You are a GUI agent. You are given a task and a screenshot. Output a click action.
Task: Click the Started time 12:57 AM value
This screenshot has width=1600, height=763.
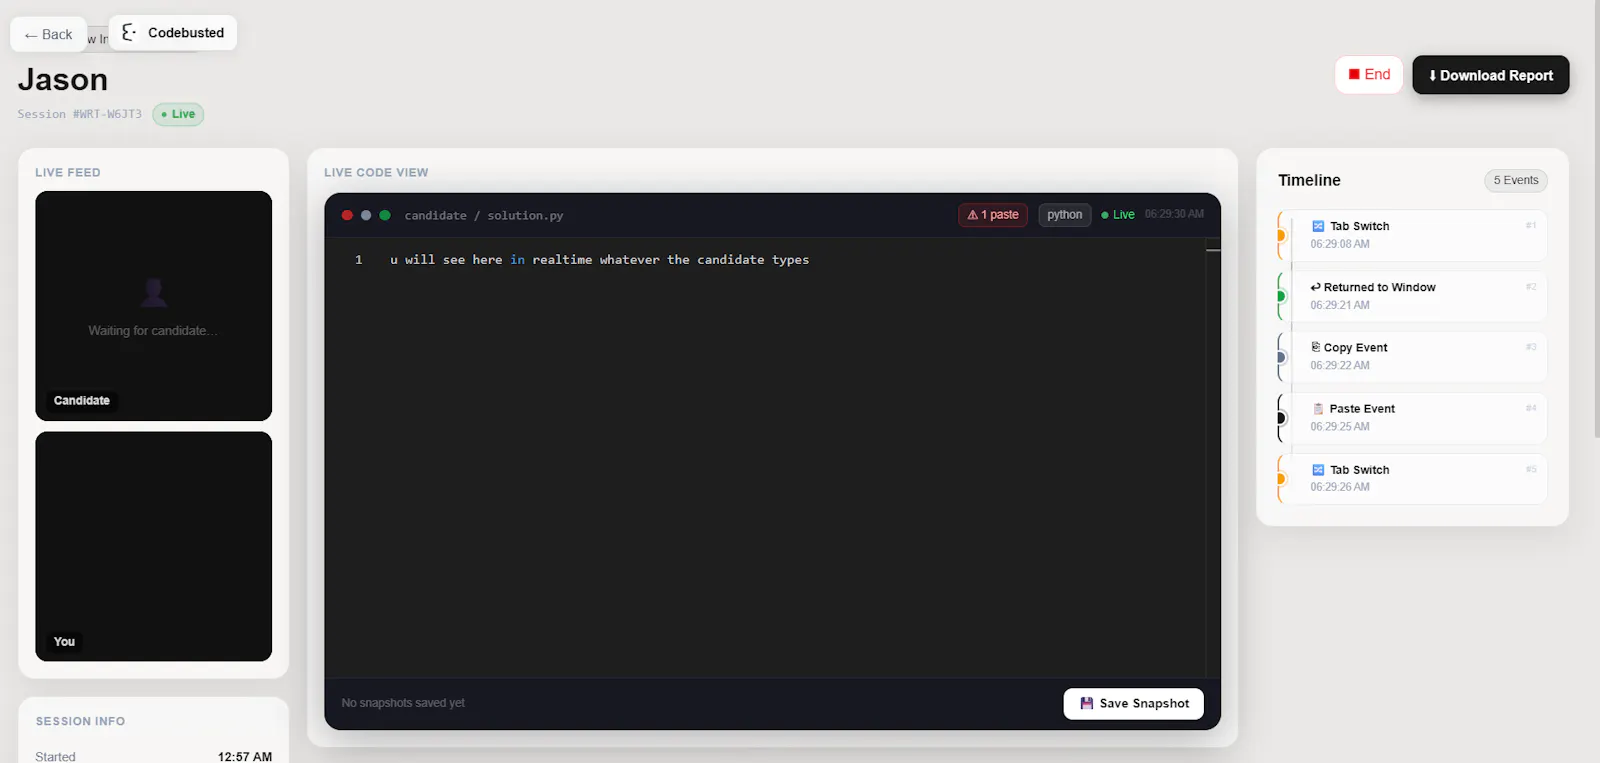[245, 757]
